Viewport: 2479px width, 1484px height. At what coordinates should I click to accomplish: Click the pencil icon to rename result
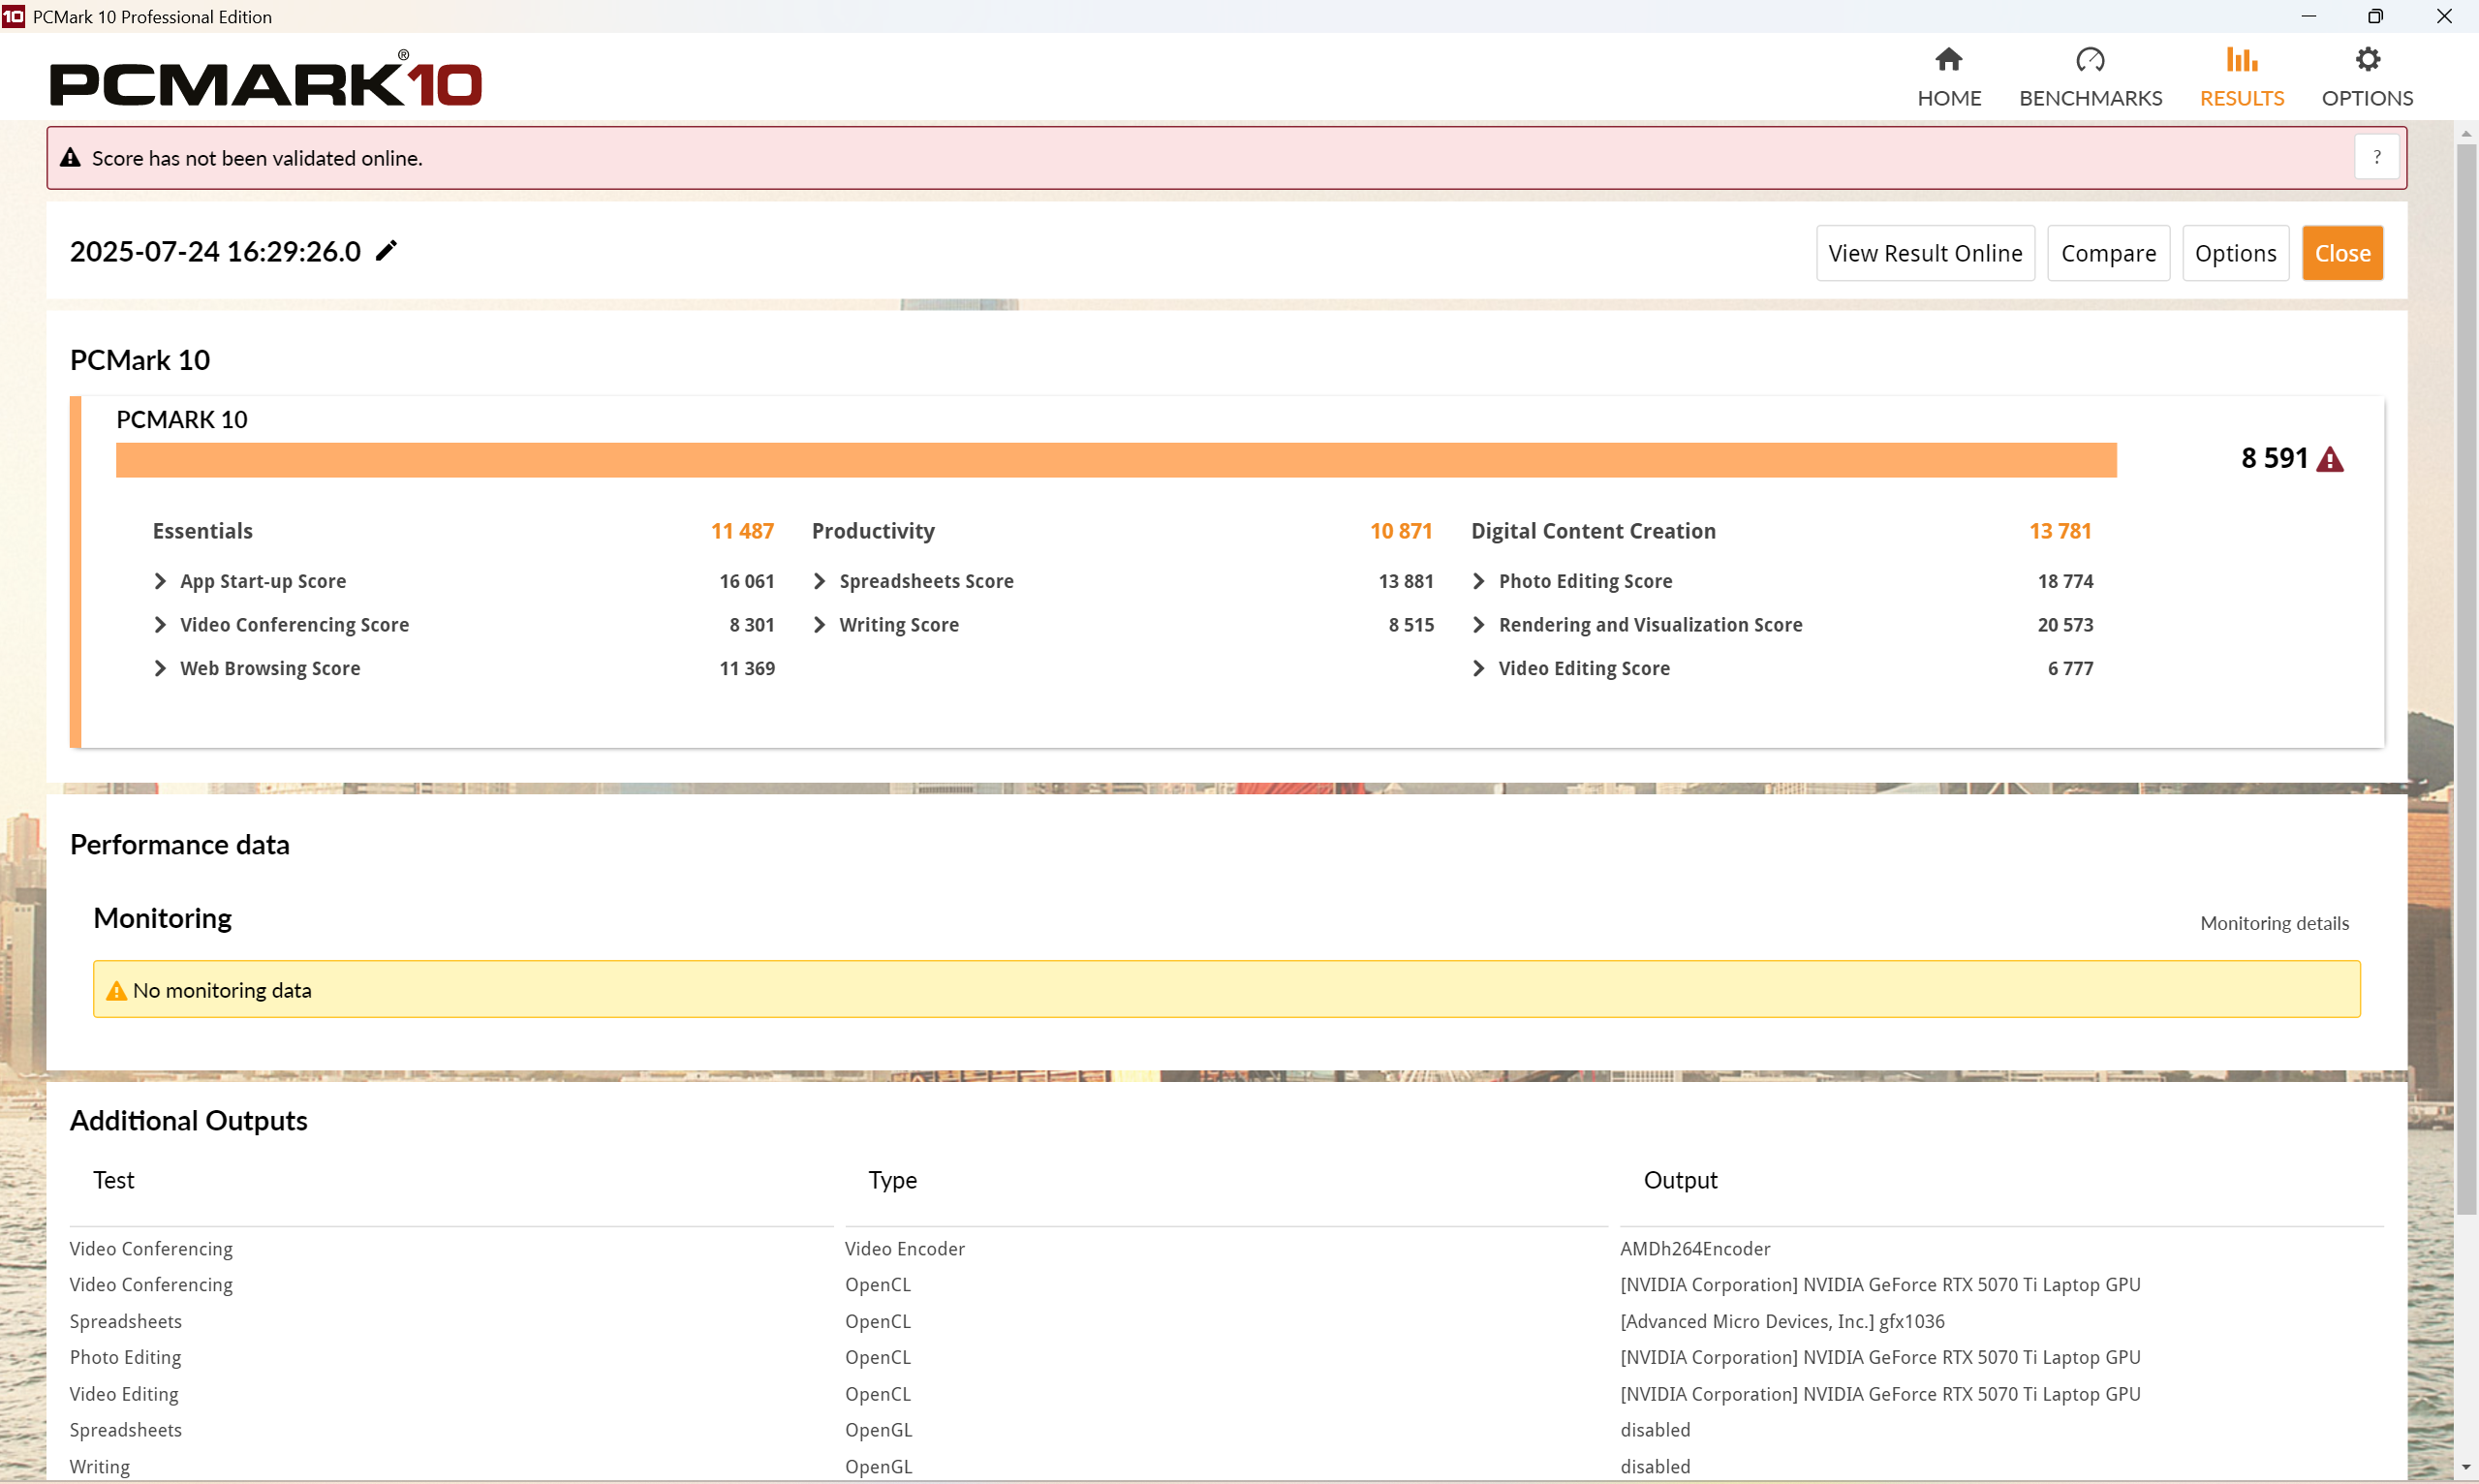tap(386, 251)
